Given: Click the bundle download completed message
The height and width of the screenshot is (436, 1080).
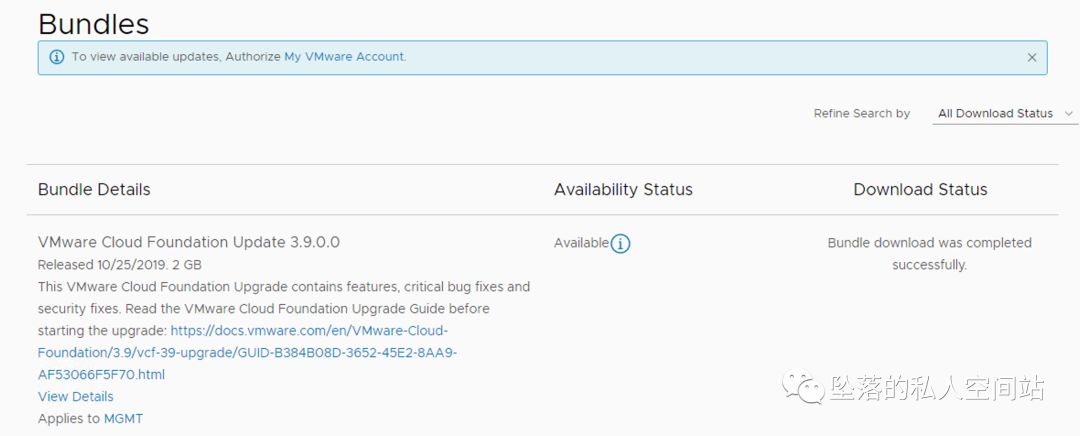Looking at the screenshot, I should tap(929, 254).
